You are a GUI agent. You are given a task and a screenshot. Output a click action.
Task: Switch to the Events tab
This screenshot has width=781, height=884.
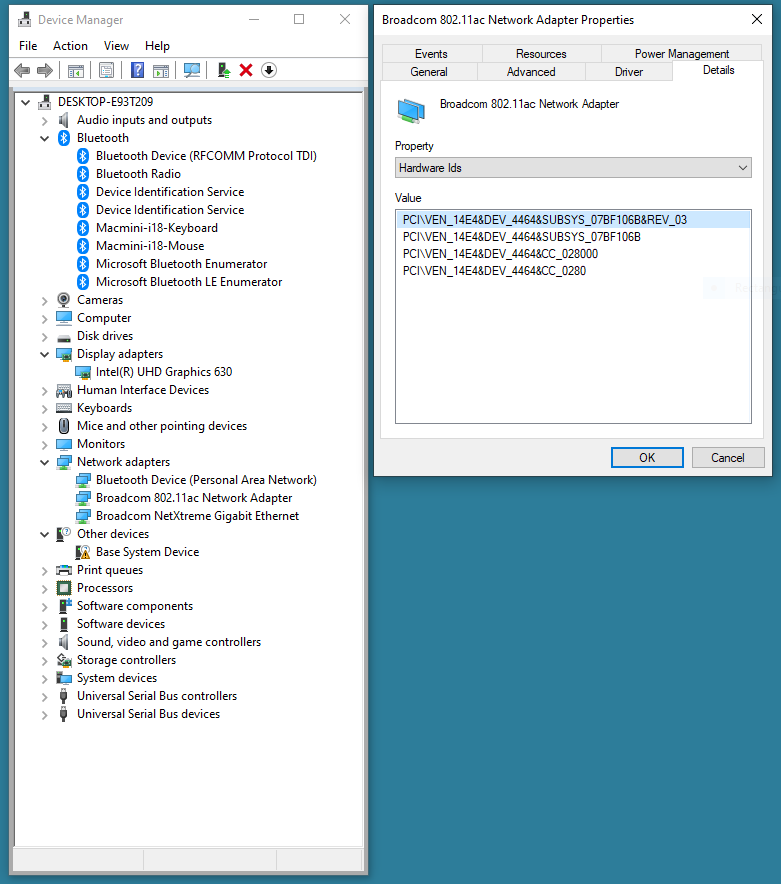(431, 54)
